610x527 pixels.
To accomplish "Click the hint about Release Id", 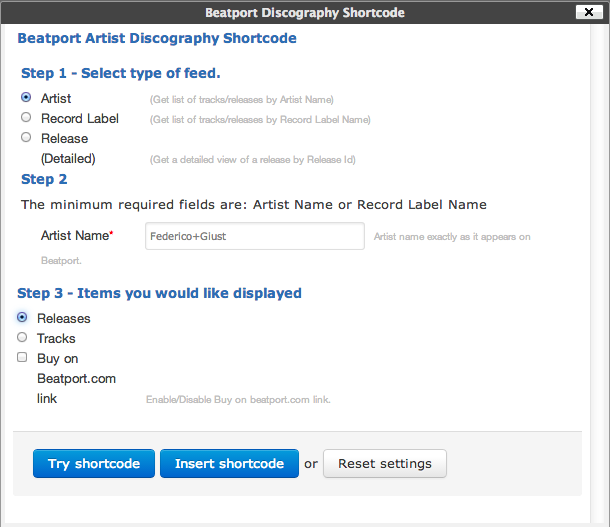I will (252, 160).
